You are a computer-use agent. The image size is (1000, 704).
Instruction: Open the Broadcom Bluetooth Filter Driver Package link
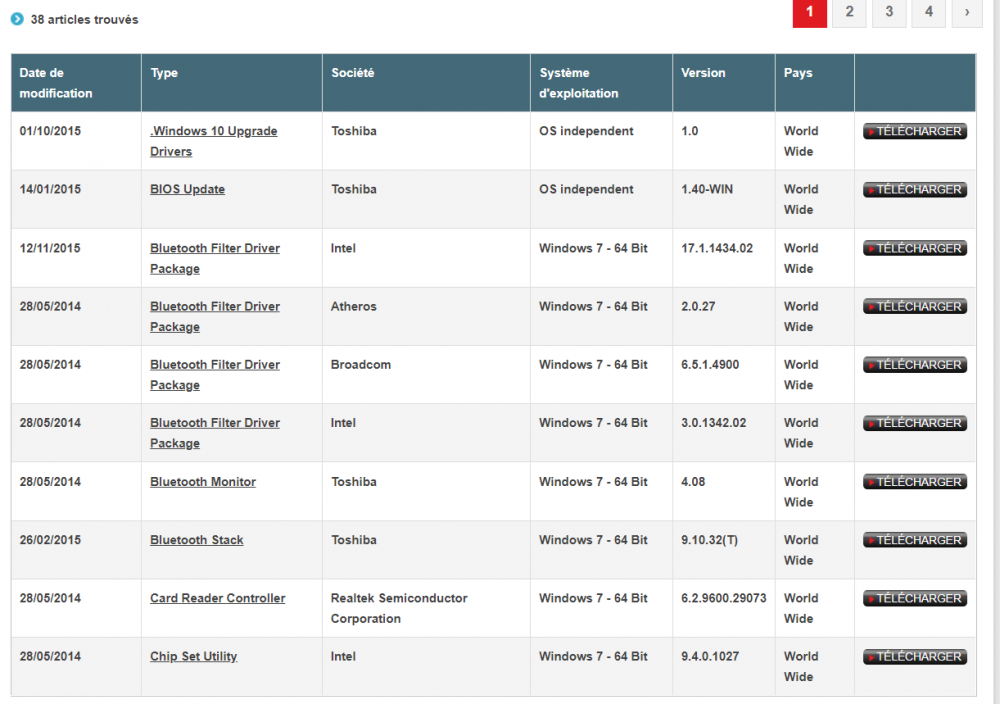click(215, 375)
